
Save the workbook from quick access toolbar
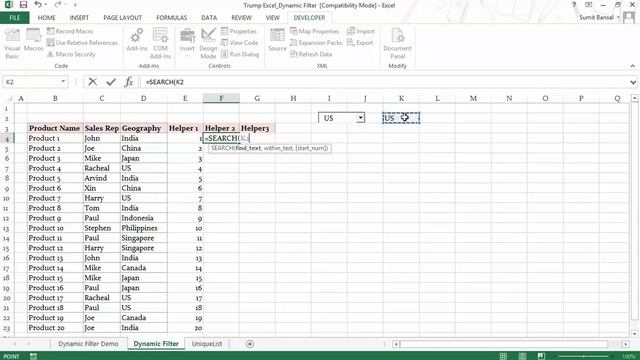point(23,5)
